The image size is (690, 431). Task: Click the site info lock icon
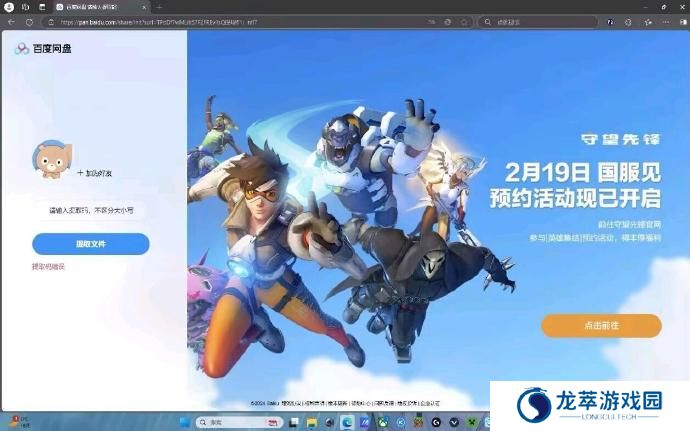point(51,22)
